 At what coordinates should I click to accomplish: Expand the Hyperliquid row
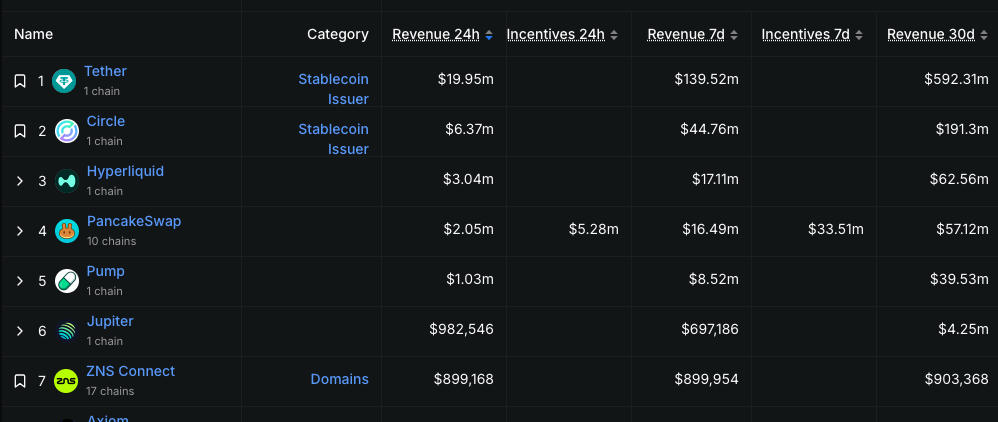[19, 181]
